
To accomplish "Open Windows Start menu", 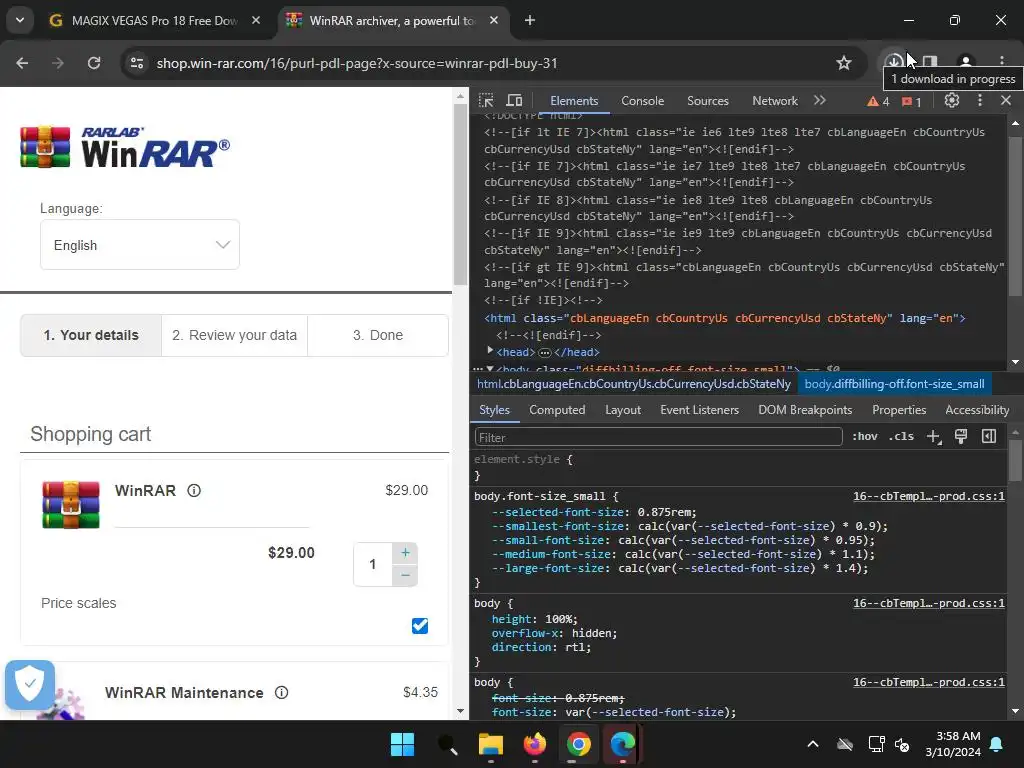I will 402,744.
